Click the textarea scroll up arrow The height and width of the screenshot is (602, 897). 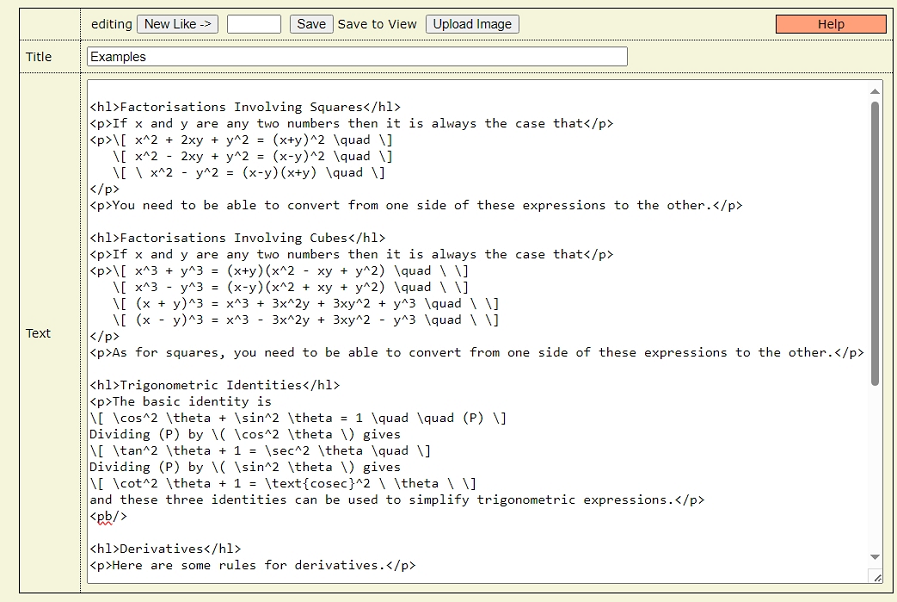(x=875, y=92)
